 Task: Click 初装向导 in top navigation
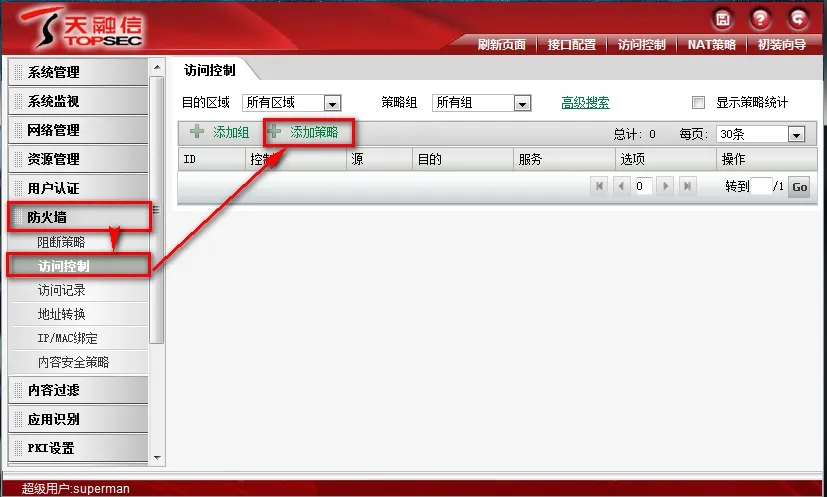[782, 44]
